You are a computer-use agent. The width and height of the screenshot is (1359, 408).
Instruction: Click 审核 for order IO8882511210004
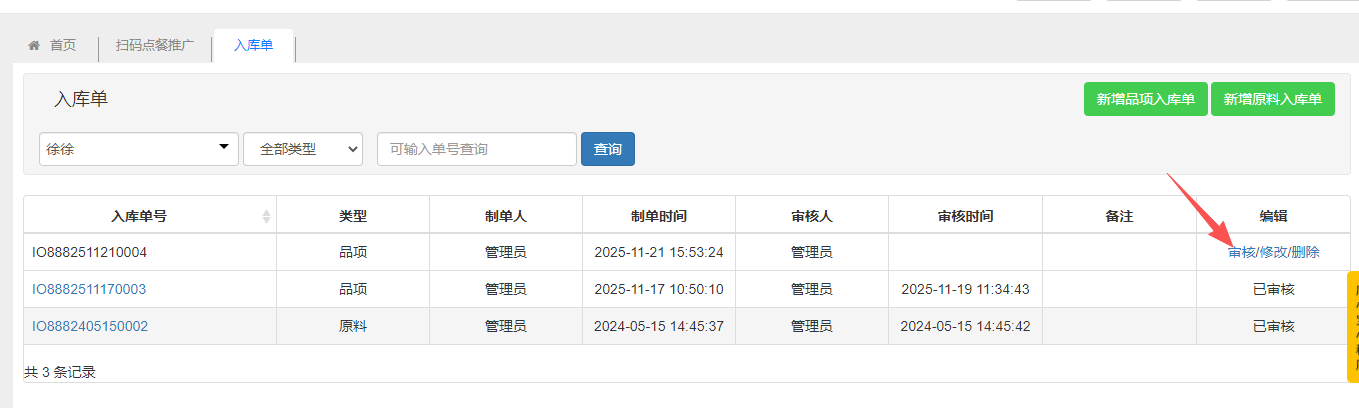click(1240, 252)
